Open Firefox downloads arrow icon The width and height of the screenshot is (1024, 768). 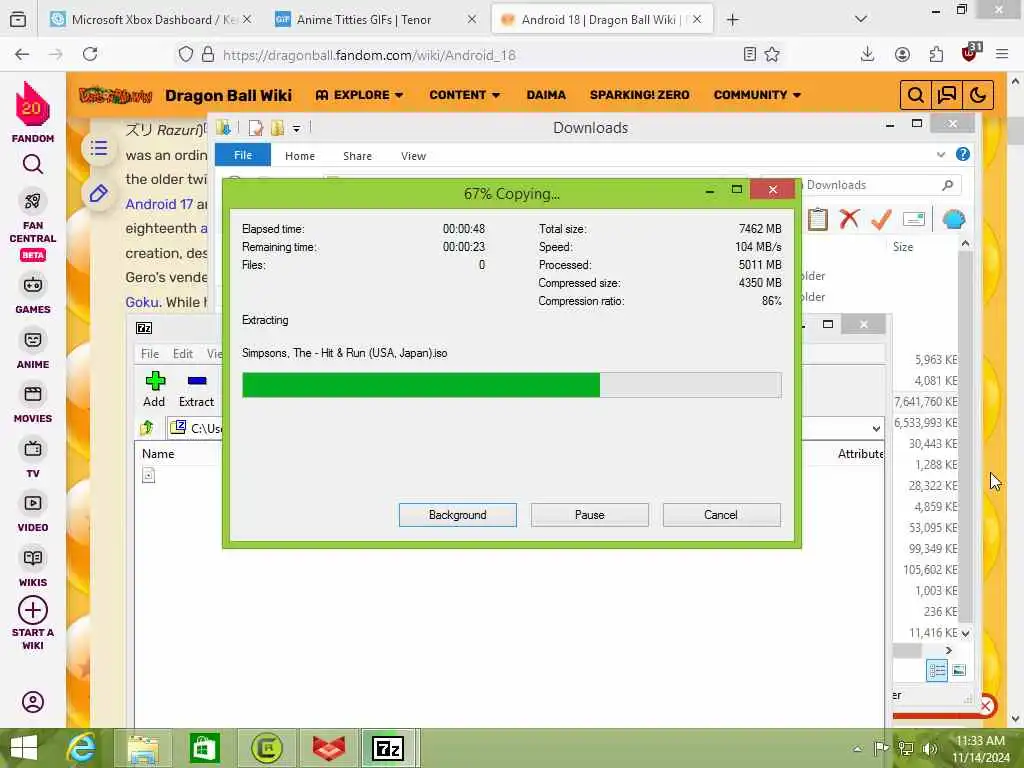pos(867,54)
